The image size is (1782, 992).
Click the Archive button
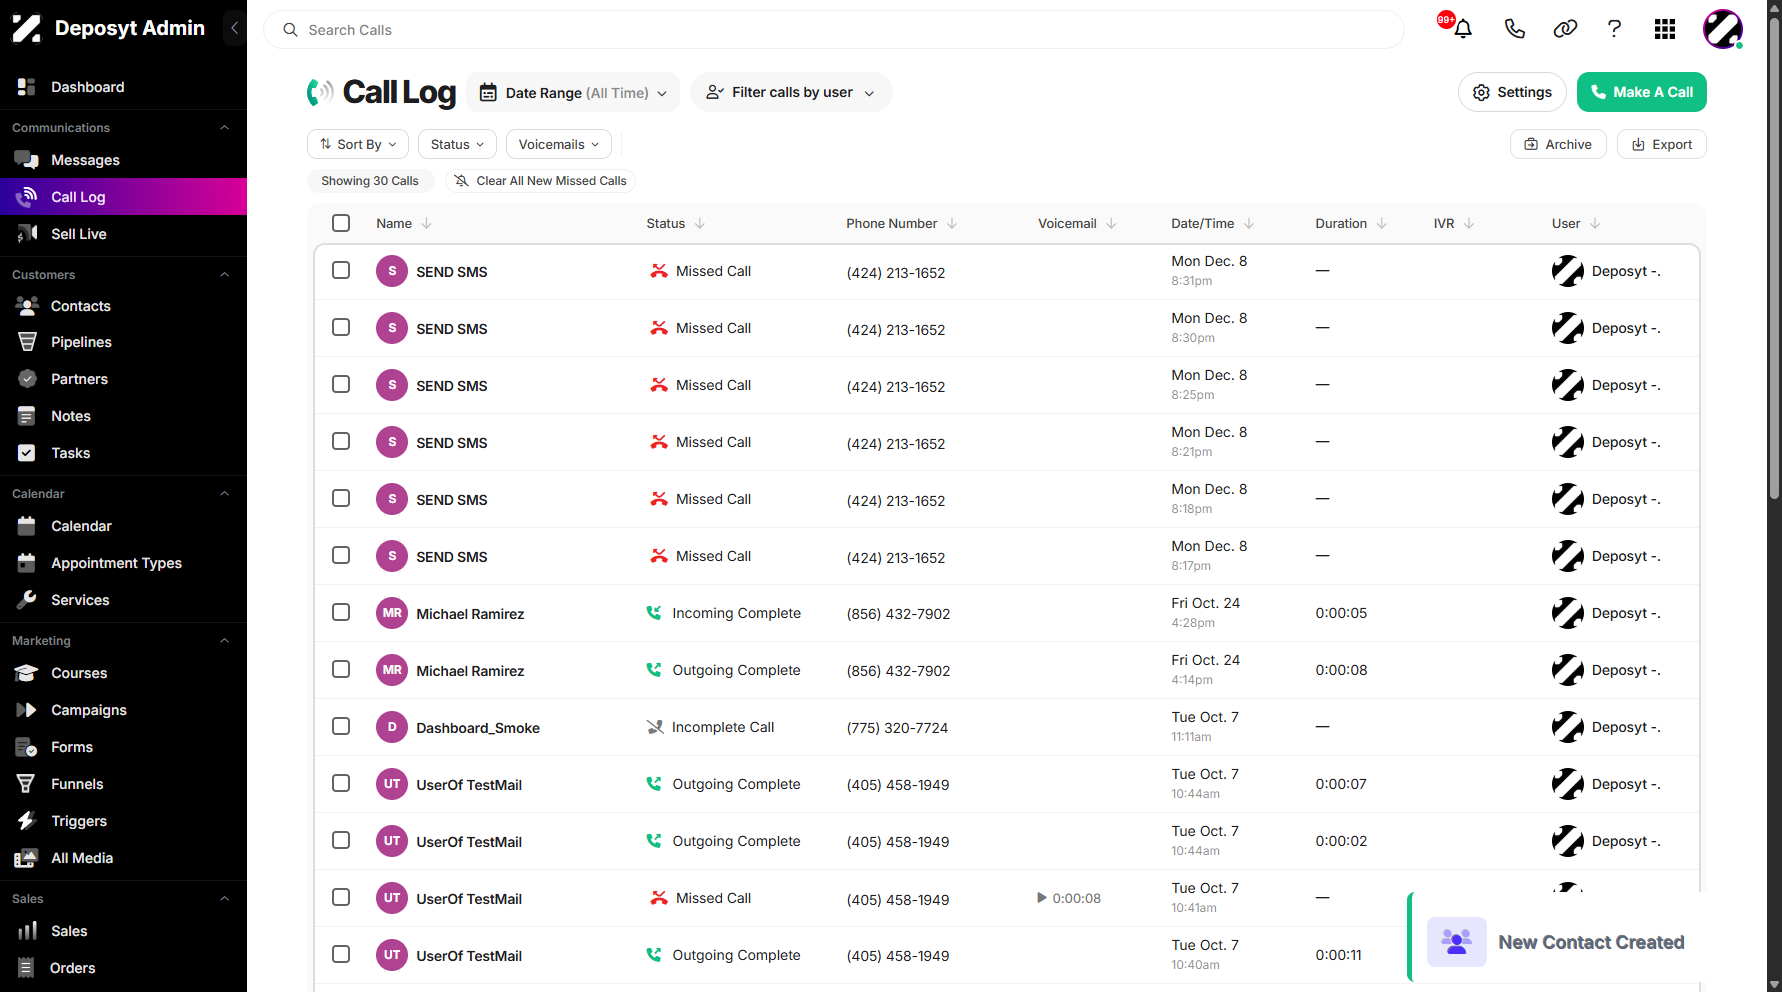click(1558, 144)
